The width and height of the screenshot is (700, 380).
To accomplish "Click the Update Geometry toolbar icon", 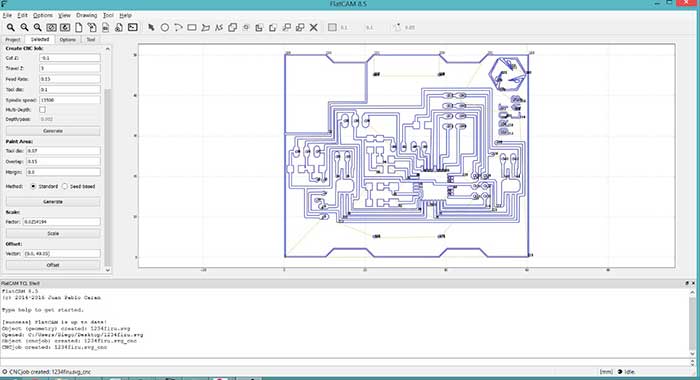I will pyautogui.click(x=105, y=27).
